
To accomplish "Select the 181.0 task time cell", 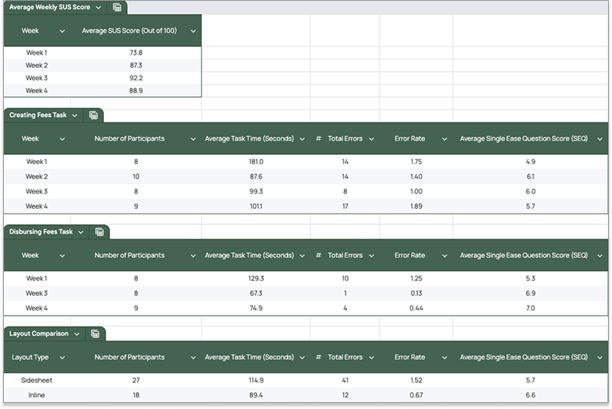I will coord(256,162).
